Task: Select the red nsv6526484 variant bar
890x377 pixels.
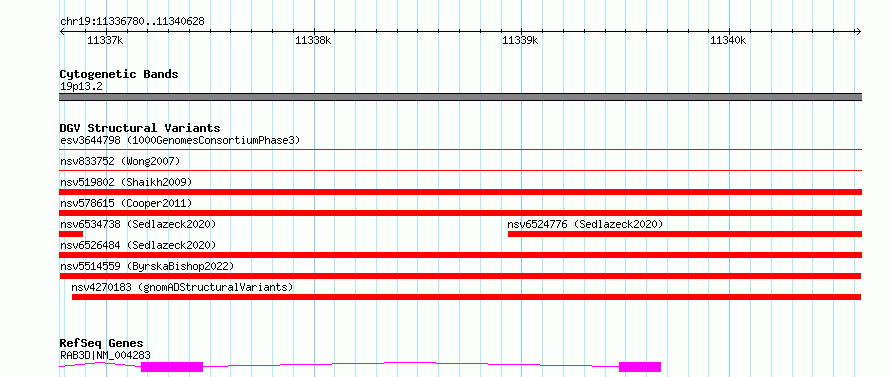Action: (x=460, y=255)
